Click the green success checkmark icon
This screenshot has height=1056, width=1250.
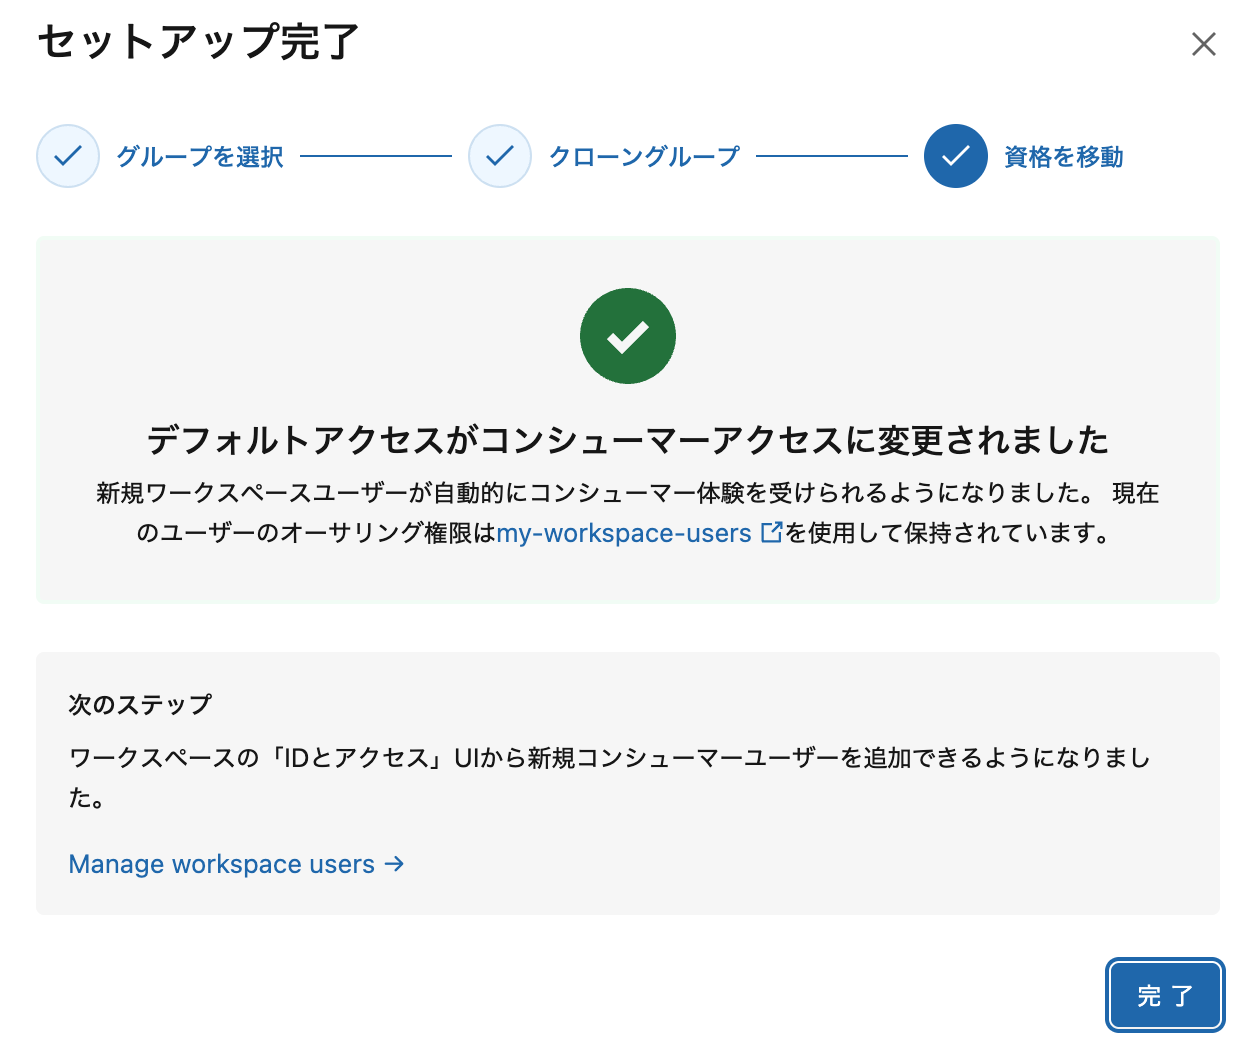pos(628,336)
